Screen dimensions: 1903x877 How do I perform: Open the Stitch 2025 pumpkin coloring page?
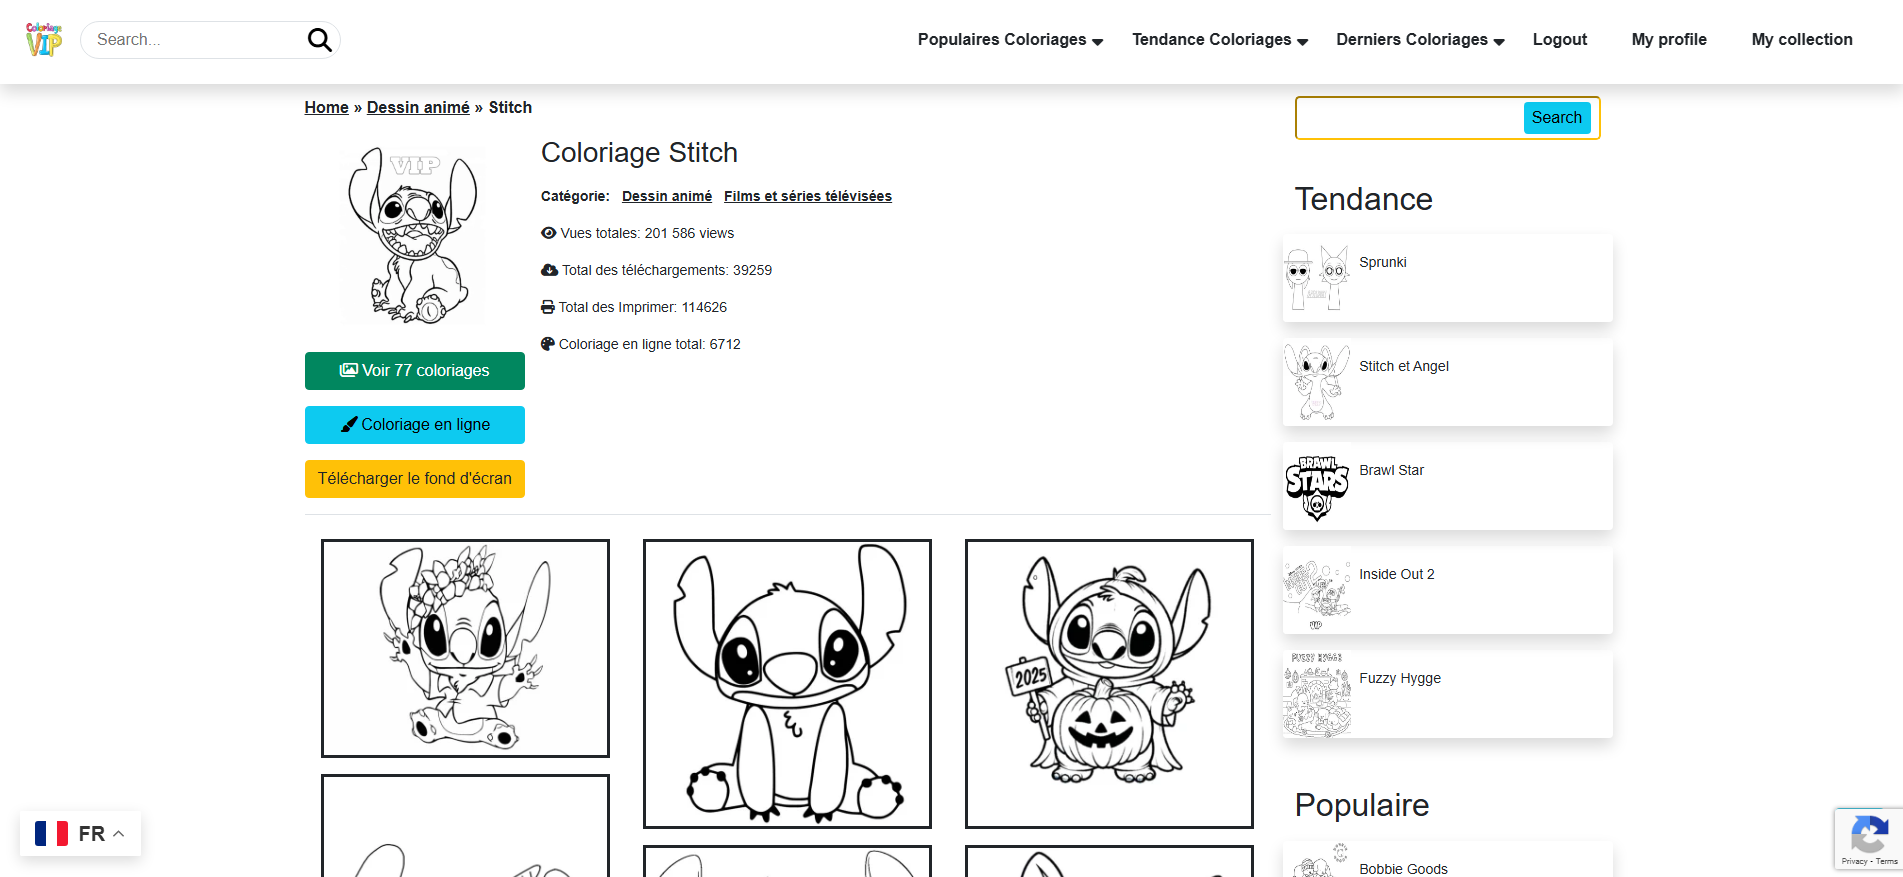point(1109,684)
